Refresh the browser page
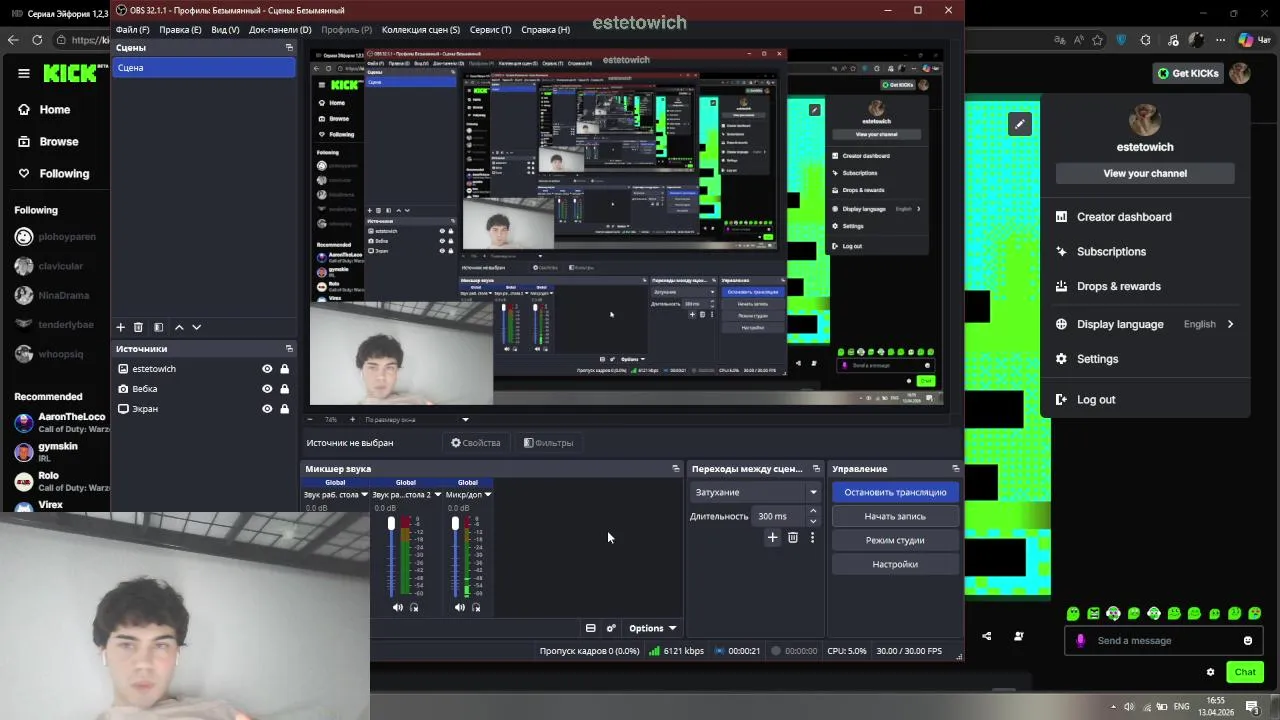This screenshot has height=720, width=1280. 37,40
